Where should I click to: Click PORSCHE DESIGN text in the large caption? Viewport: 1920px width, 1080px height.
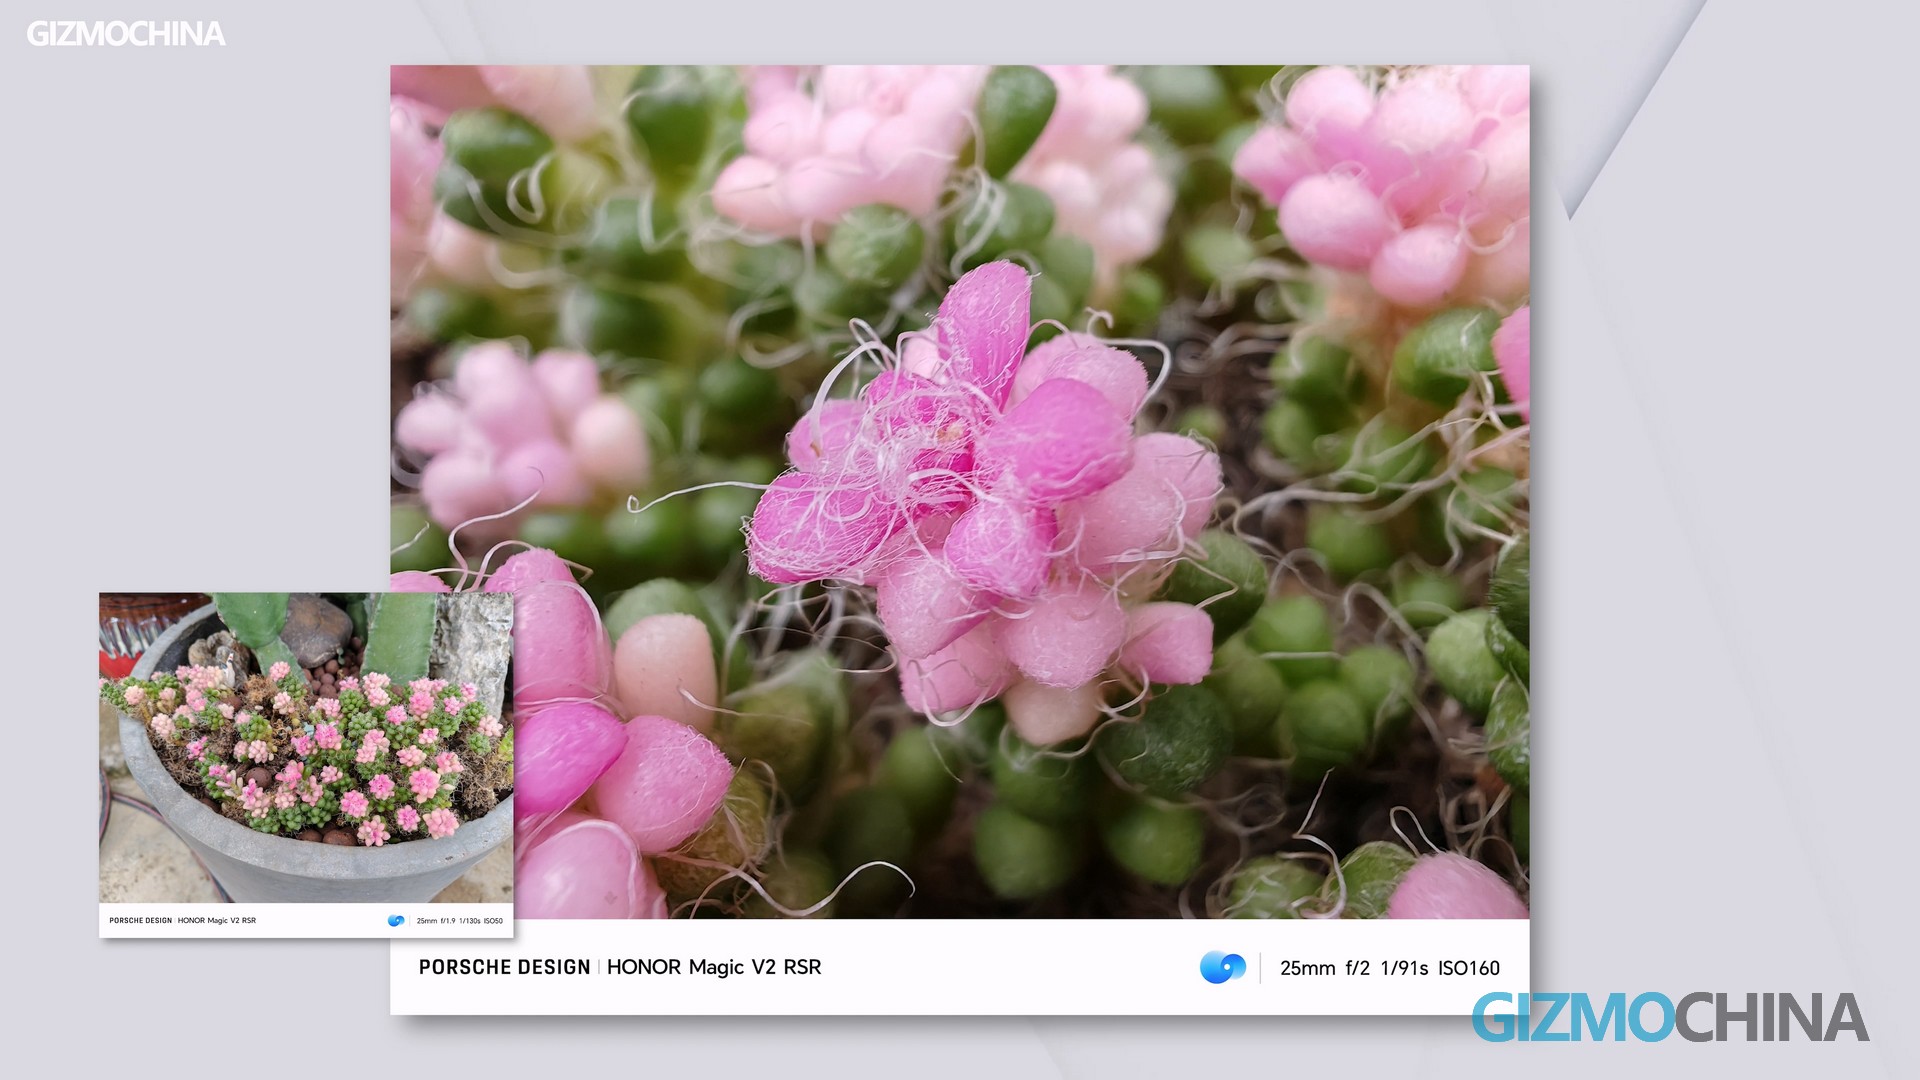click(504, 967)
